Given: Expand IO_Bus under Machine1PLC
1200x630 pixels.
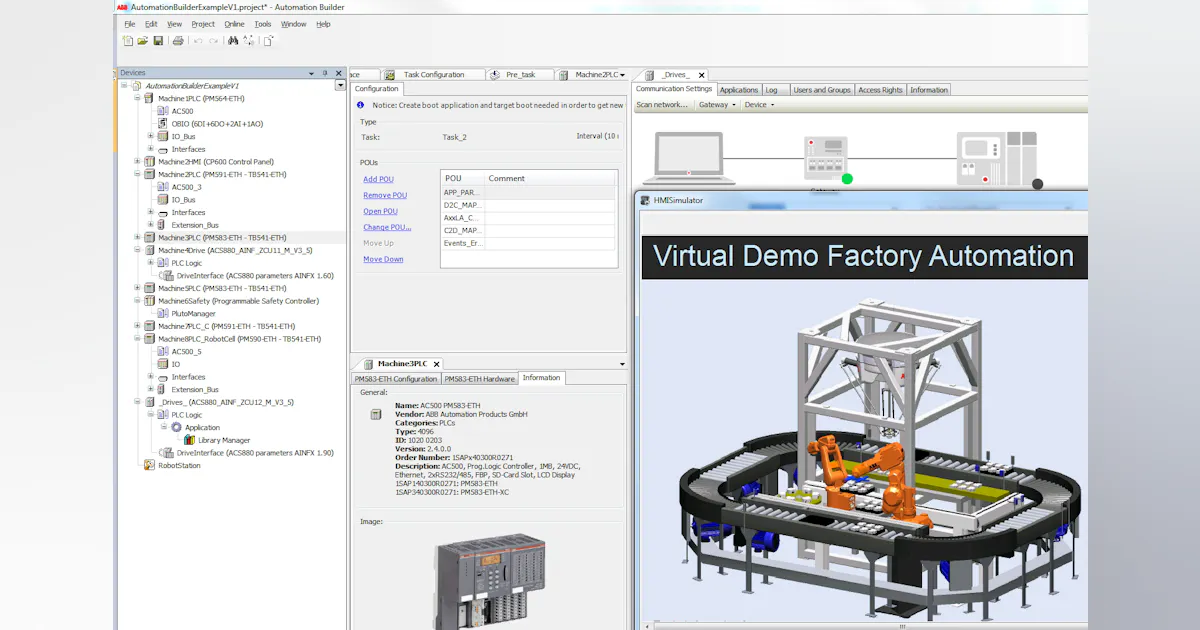Looking at the screenshot, I should pyautogui.click(x=151, y=137).
